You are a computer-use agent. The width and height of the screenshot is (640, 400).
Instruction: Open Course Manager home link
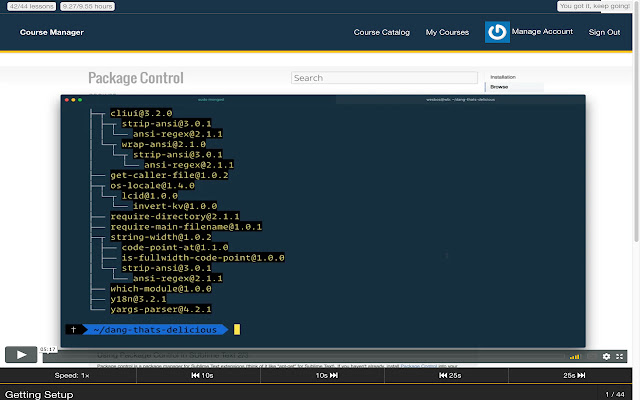tap(52, 32)
